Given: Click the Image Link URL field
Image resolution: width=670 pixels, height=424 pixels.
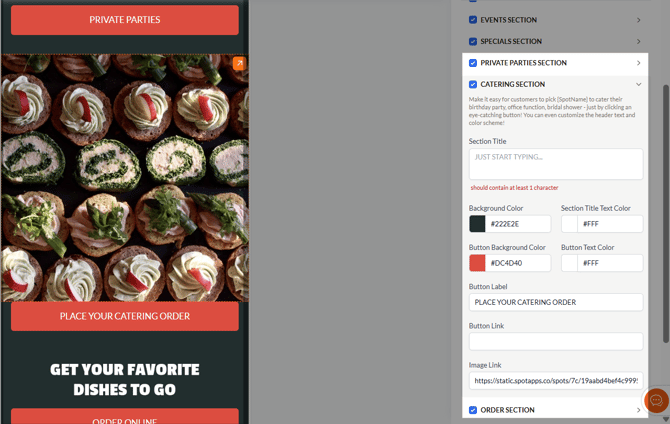Looking at the screenshot, I should click(556, 380).
